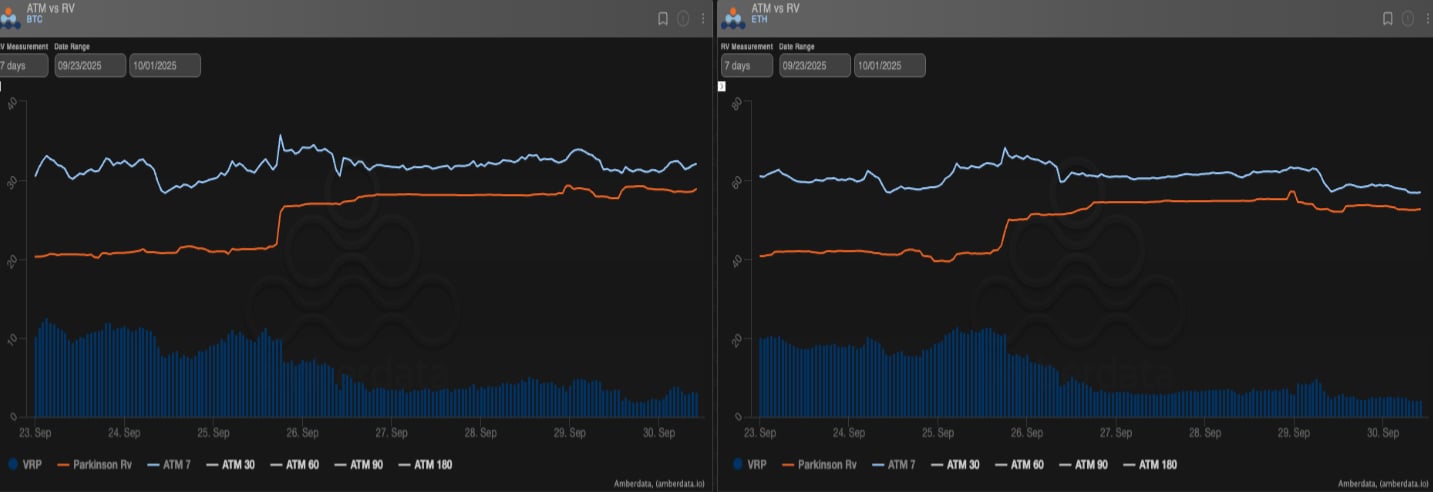Click Amberdata logo in ETH panel header
The width and height of the screenshot is (1433, 492).
pyautogui.click(x=734, y=17)
